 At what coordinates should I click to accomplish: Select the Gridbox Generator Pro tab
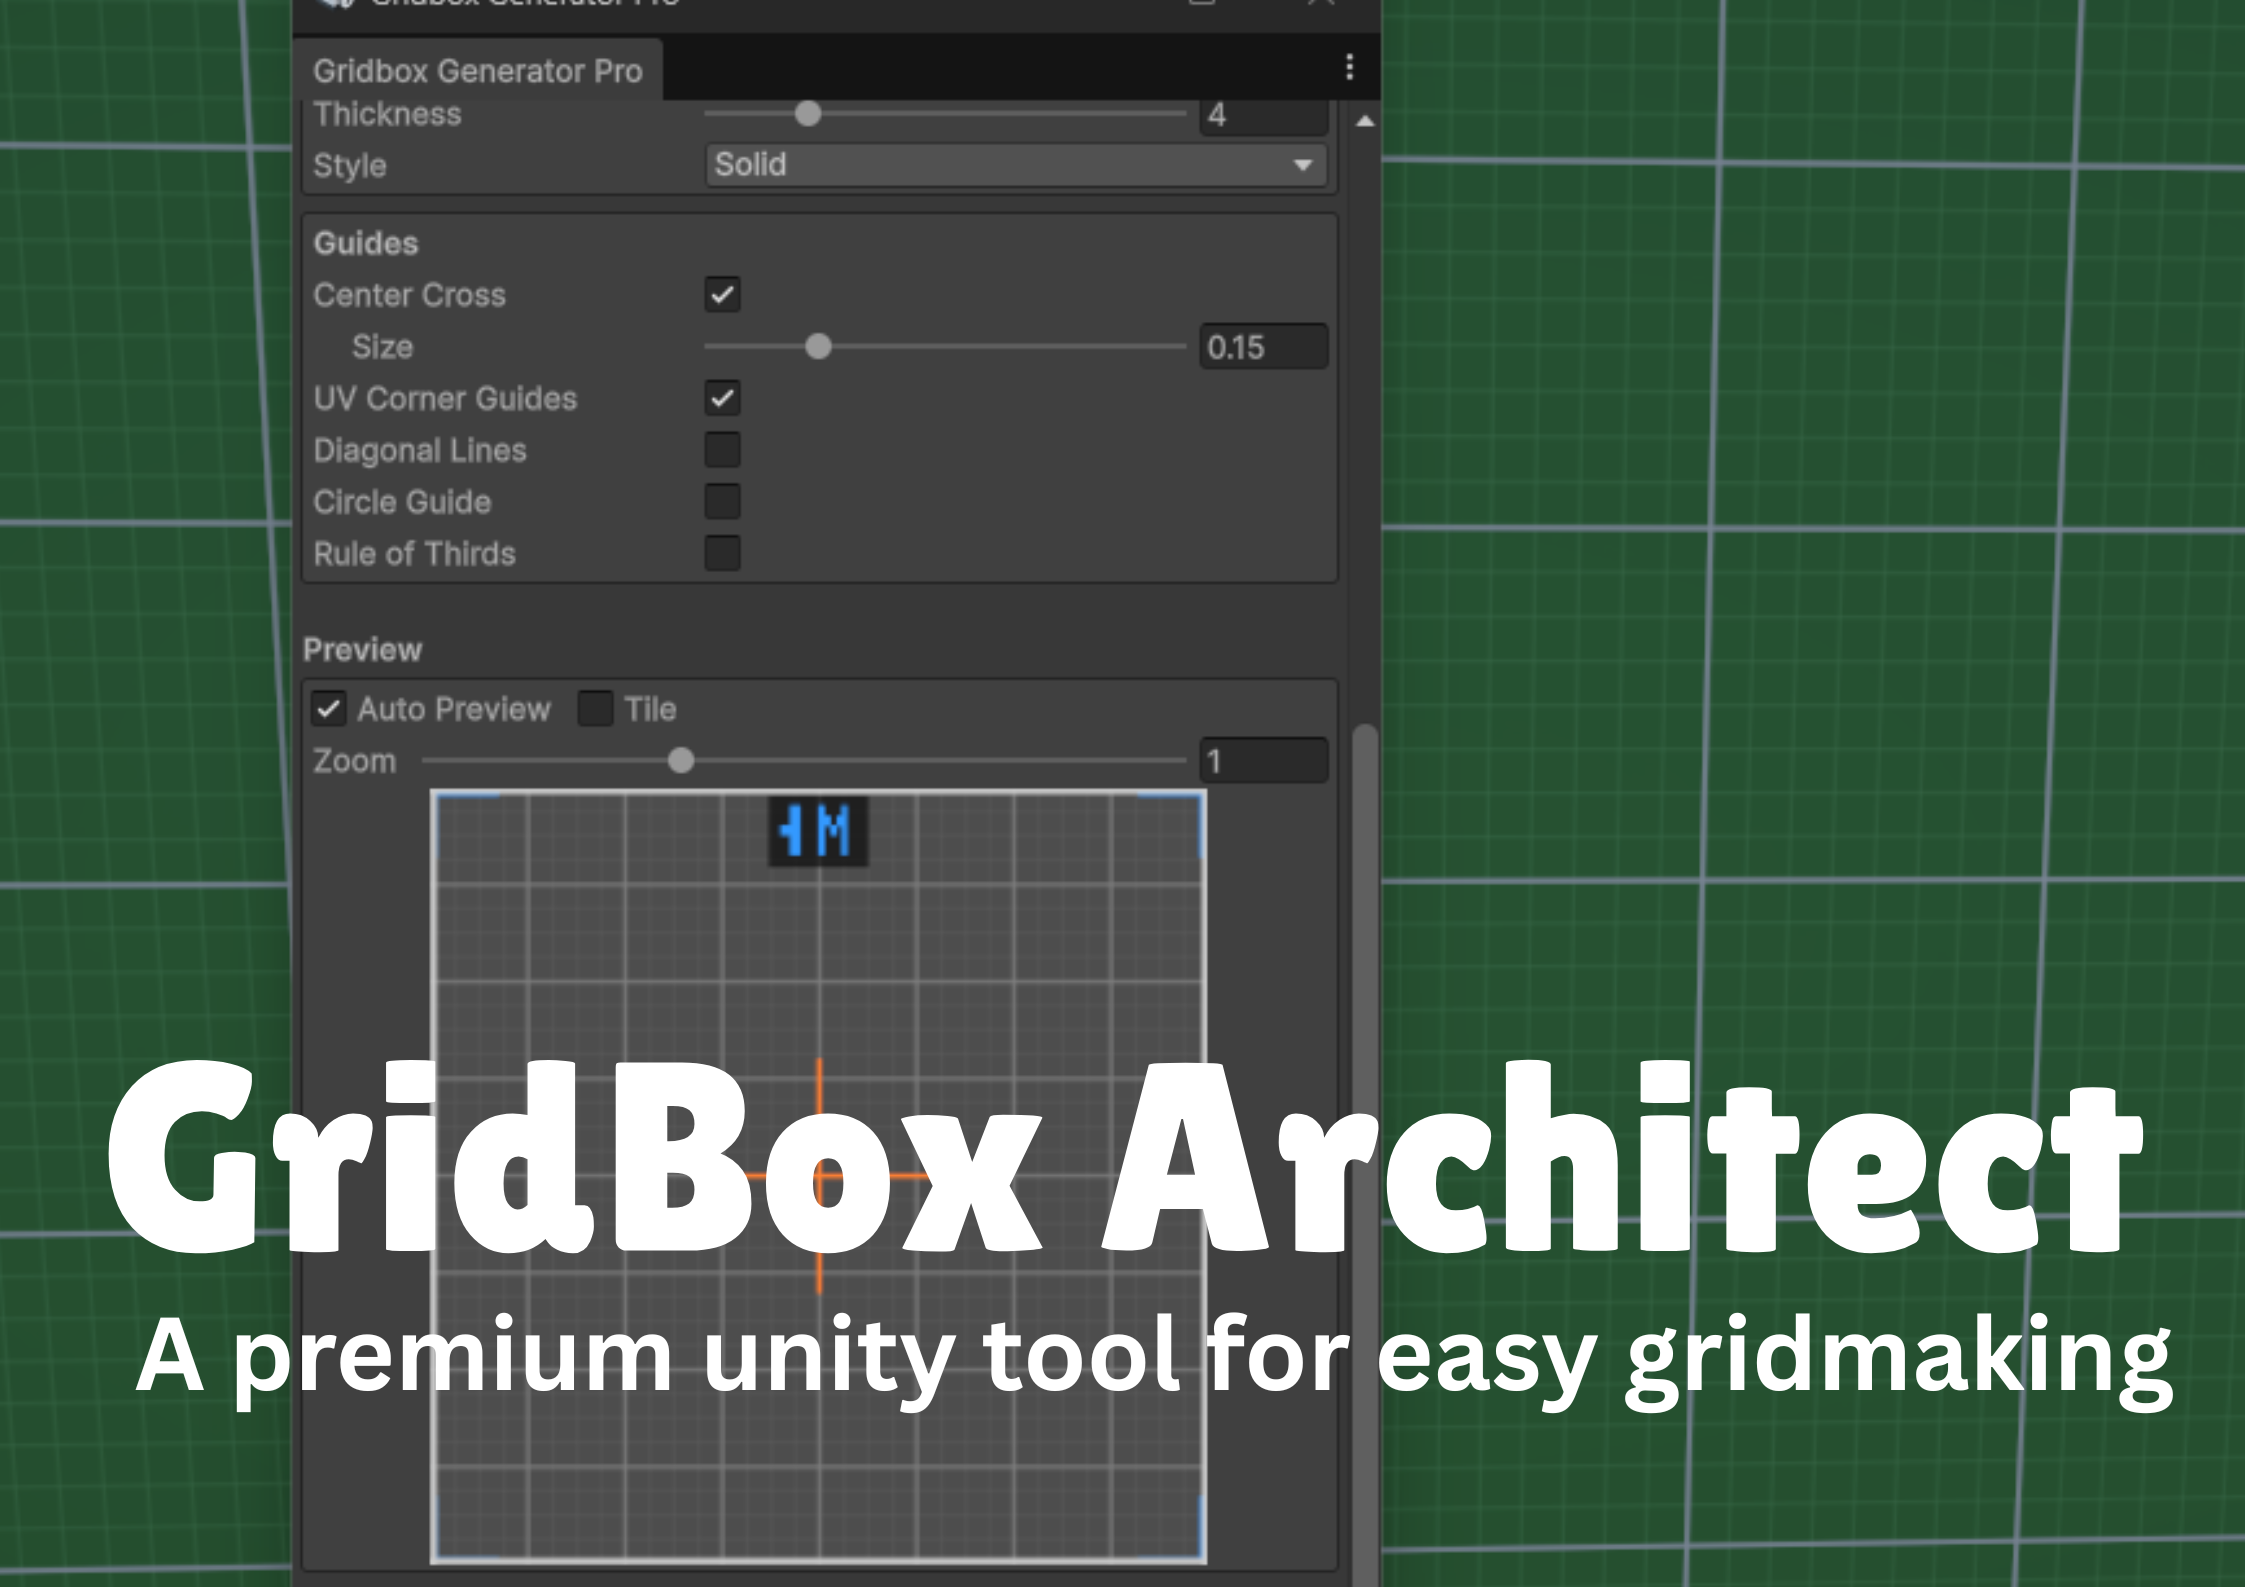coord(477,71)
